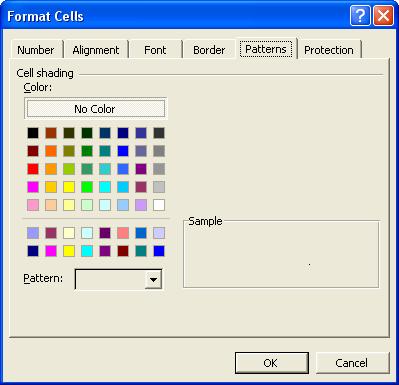Select the Border tab

click(209, 50)
